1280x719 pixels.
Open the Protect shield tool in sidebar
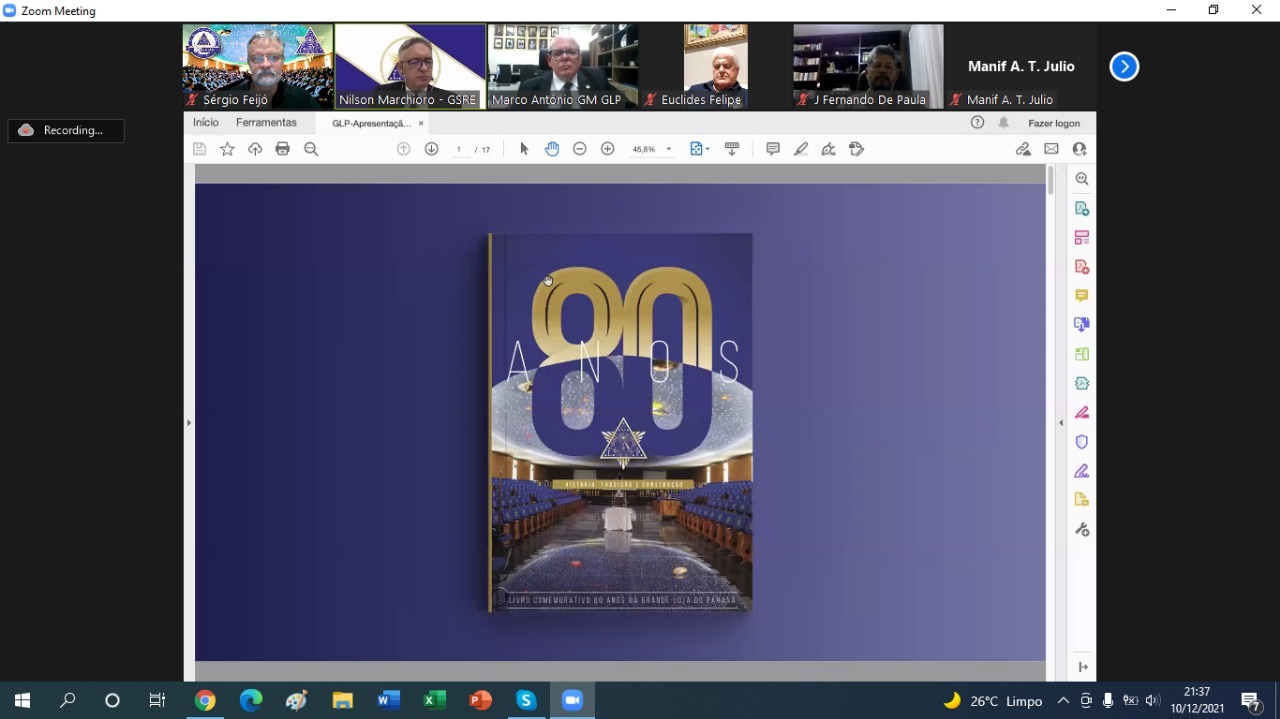click(1081, 442)
